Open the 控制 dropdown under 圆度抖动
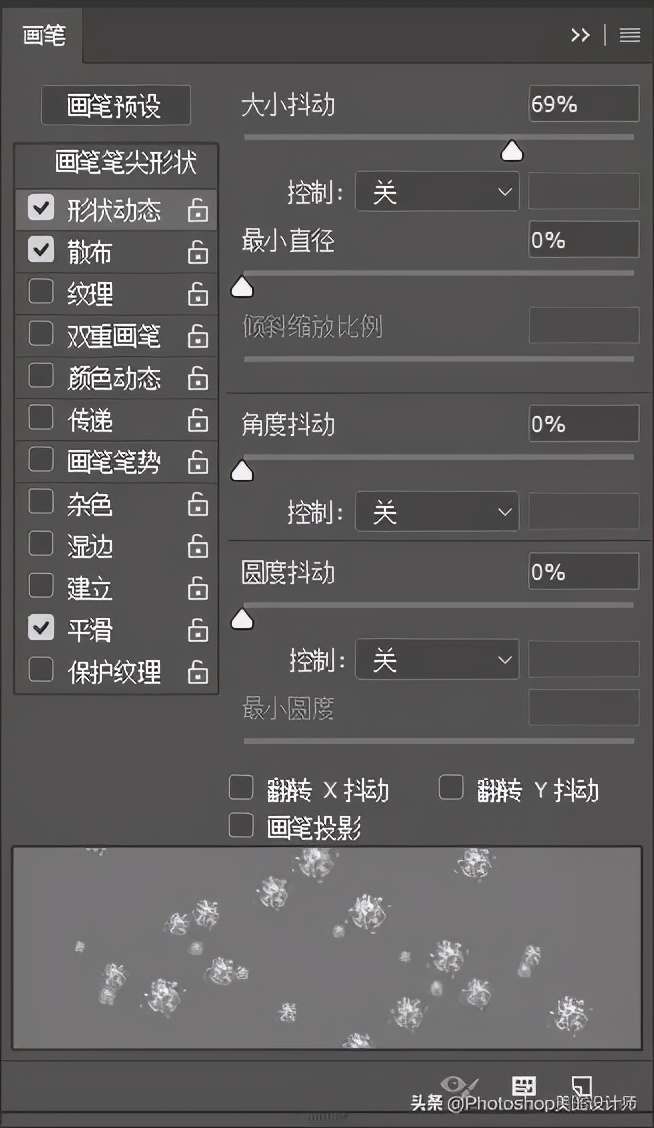Image resolution: width=654 pixels, height=1128 pixels. point(437,659)
